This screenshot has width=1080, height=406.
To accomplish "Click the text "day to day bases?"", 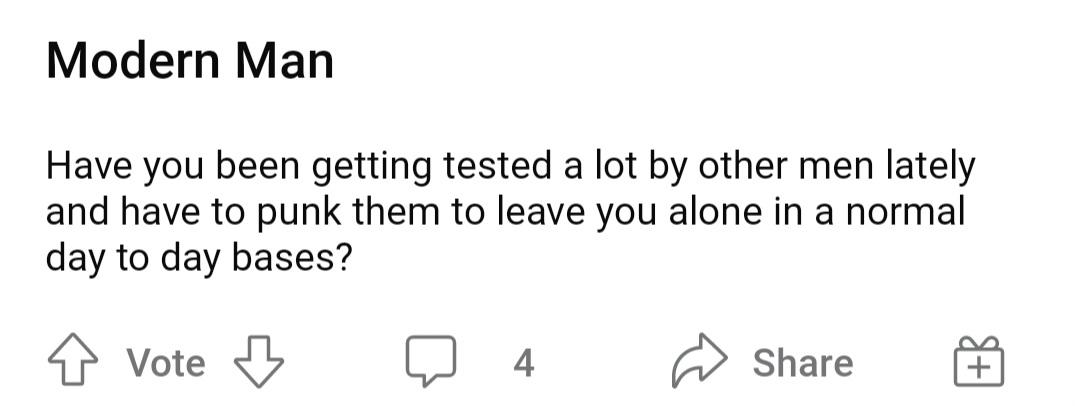I will coord(199,258).
